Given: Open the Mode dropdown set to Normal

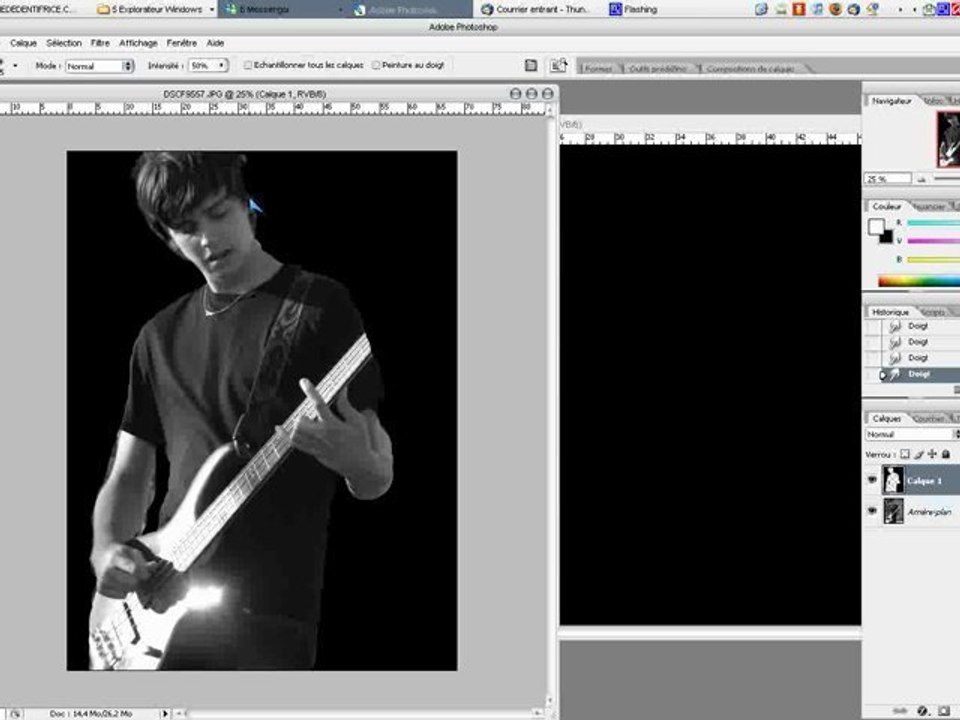Looking at the screenshot, I should [99, 66].
